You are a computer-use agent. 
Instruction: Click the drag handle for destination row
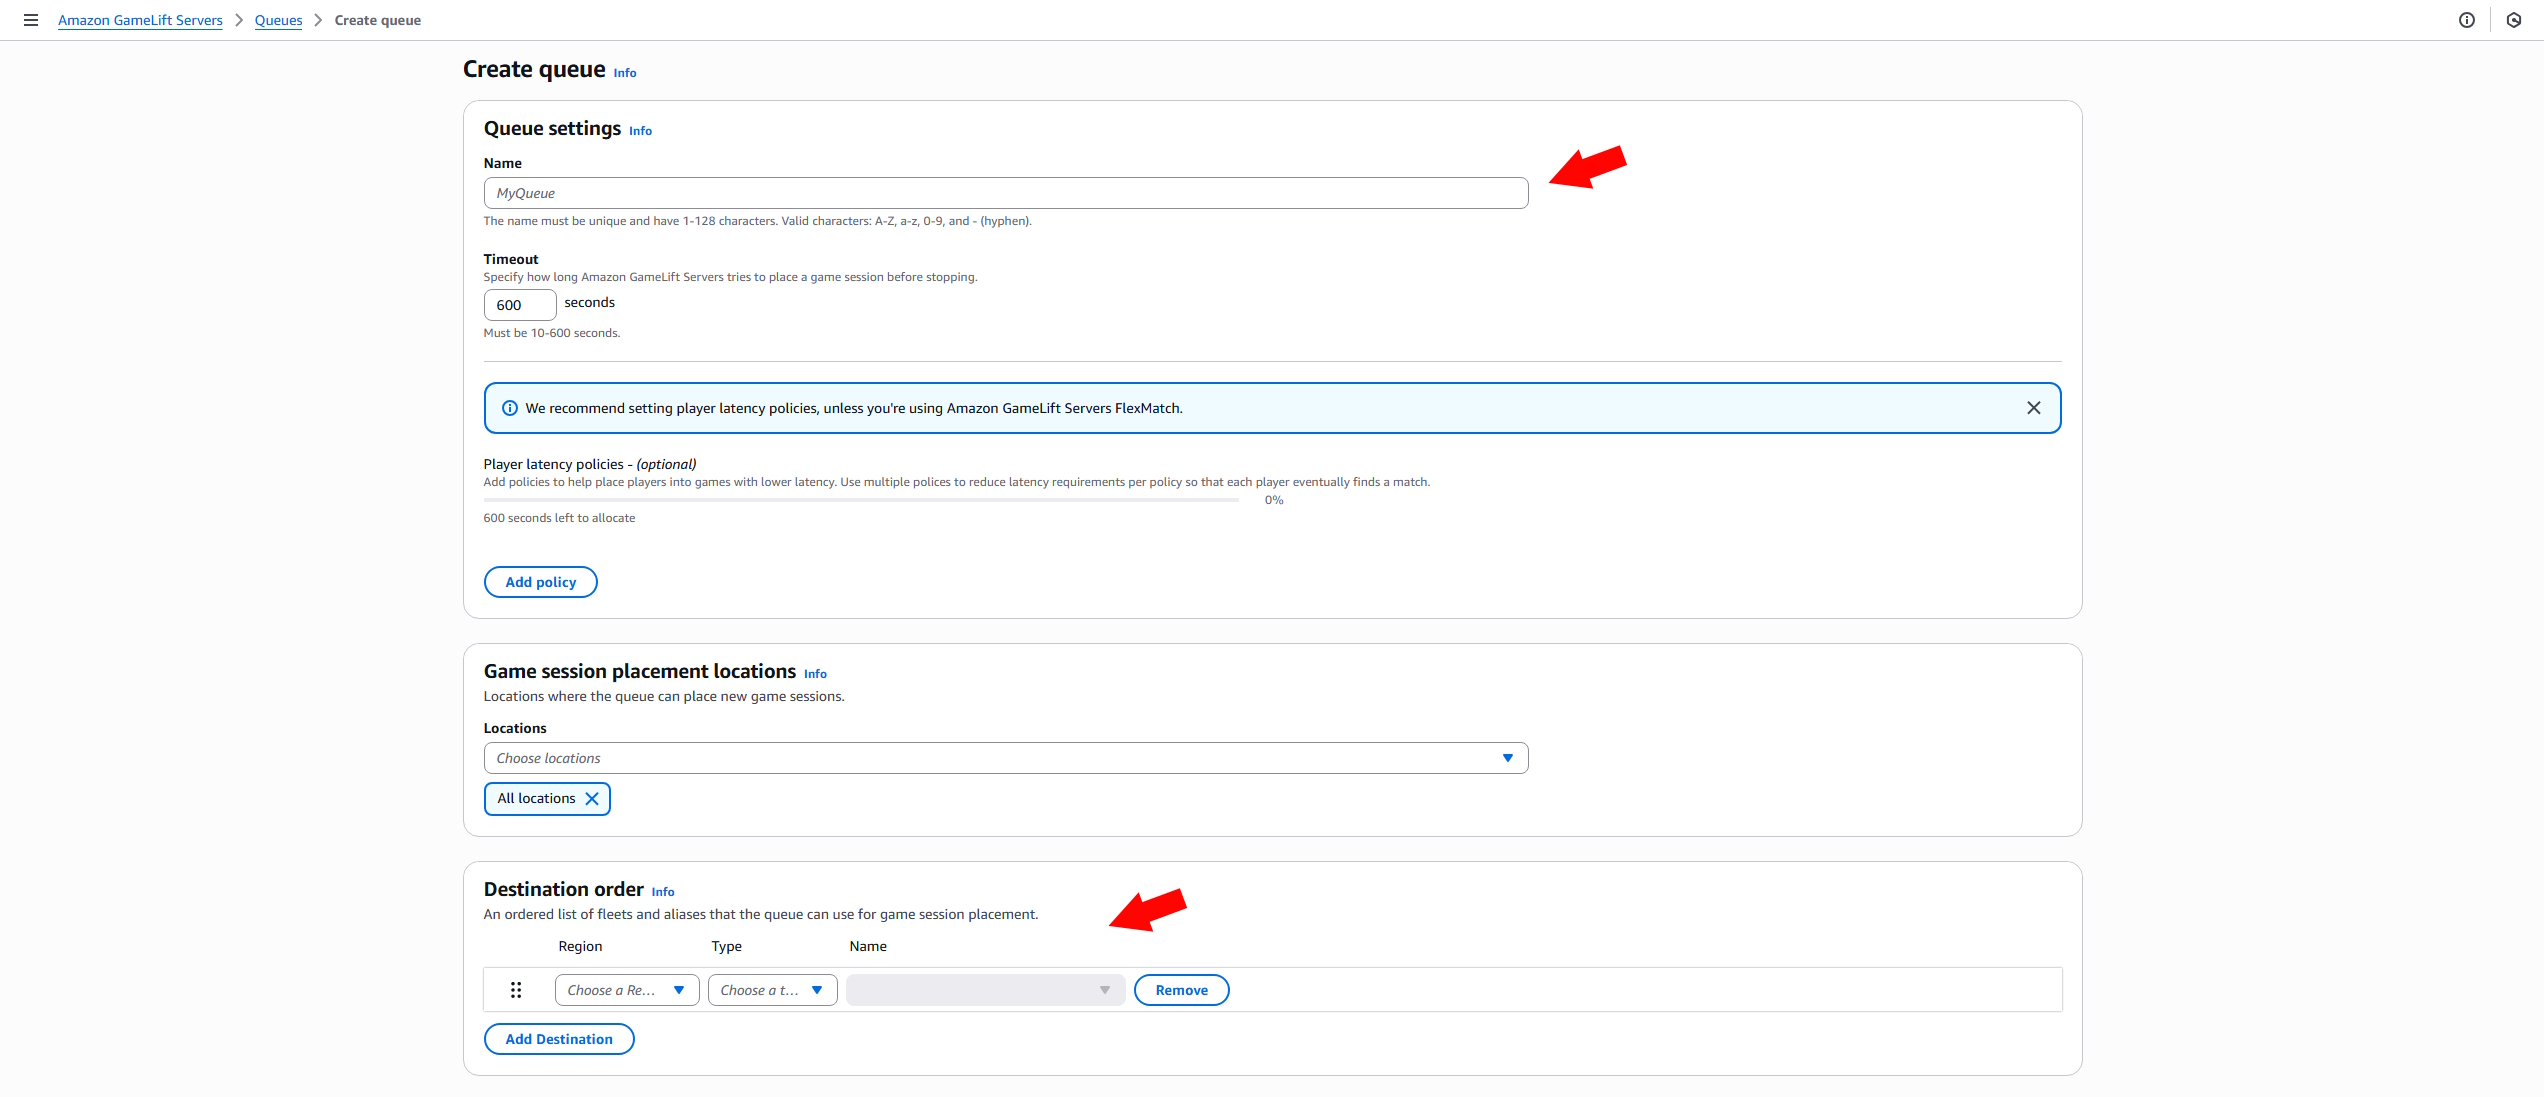pyautogui.click(x=516, y=990)
